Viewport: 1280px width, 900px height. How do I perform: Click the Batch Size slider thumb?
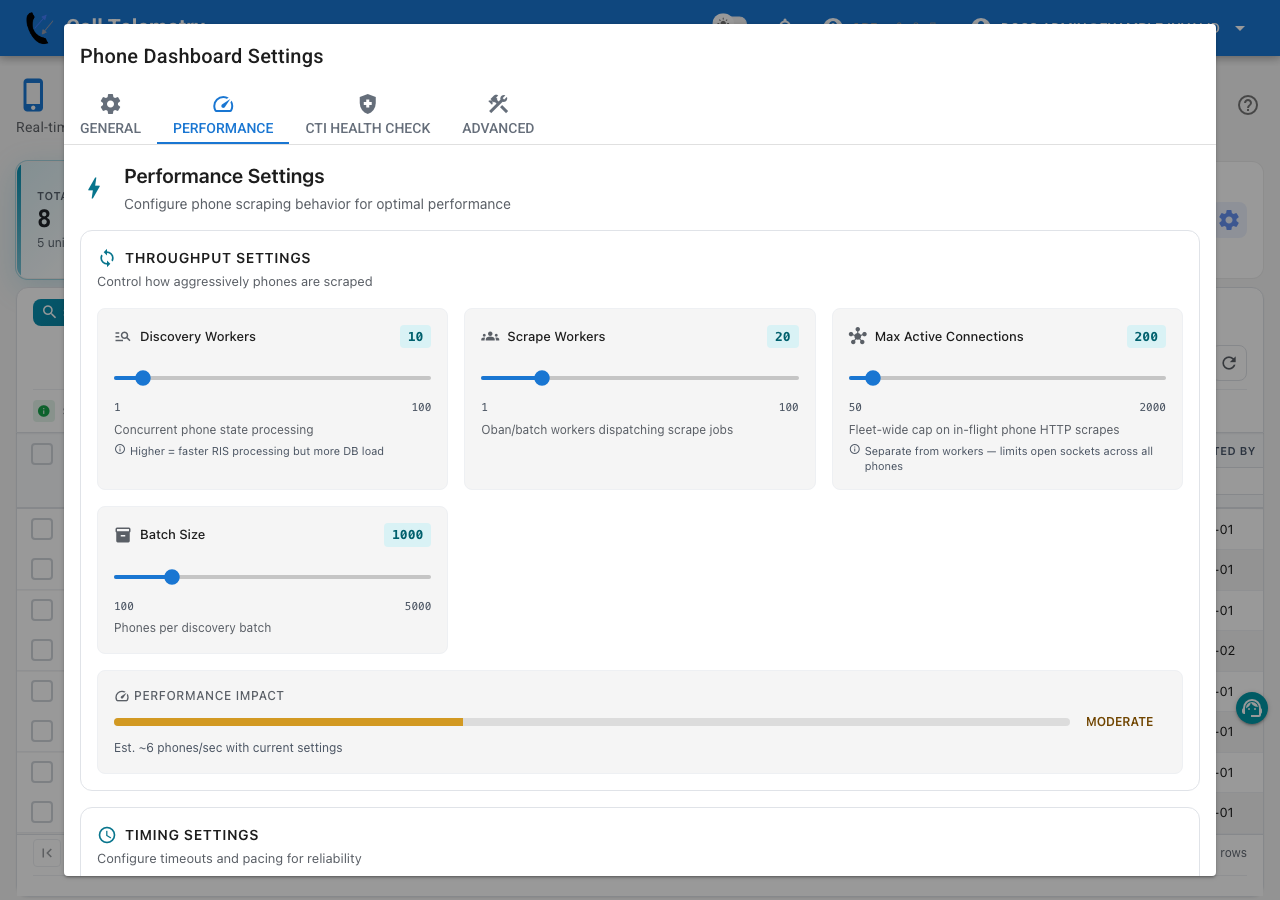tap(172, 577)
